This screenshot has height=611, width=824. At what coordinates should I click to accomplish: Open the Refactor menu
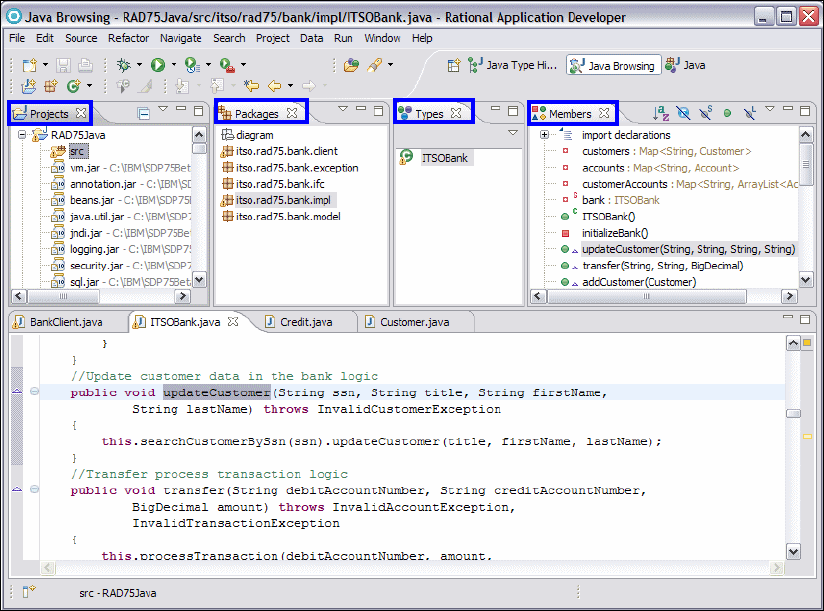coord(128,38)
